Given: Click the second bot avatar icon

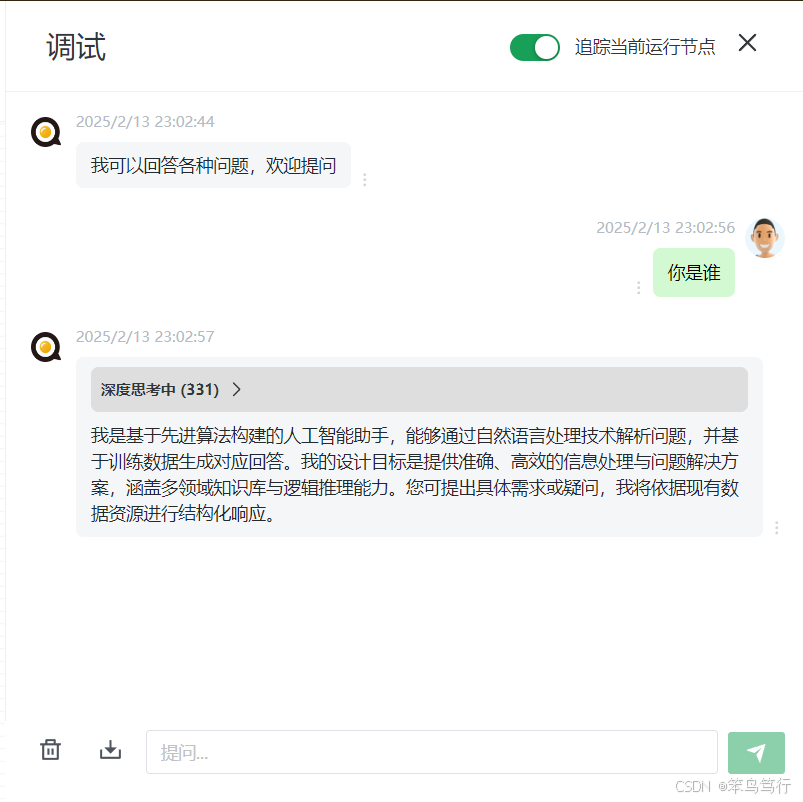Looking at the screenshot, I should (46, 347).
